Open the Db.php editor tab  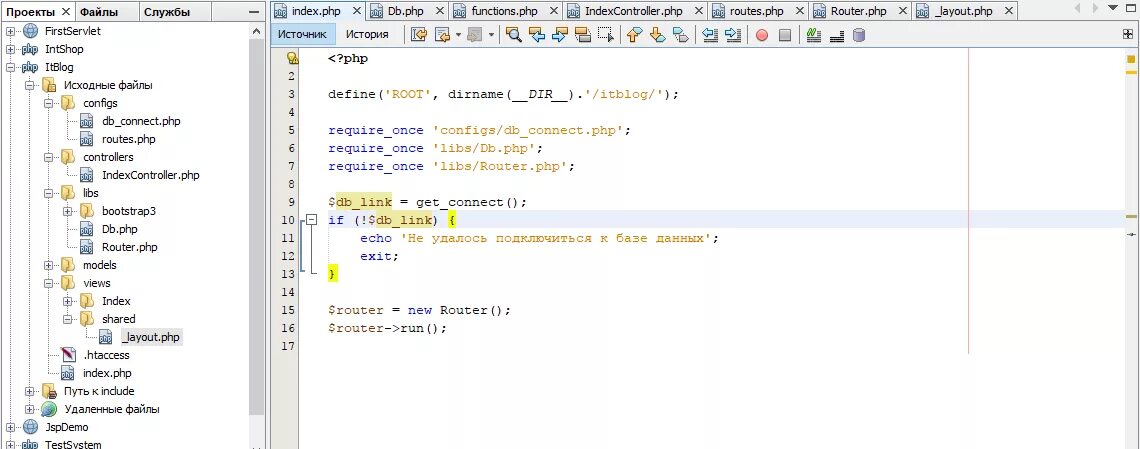click(407, 11)
